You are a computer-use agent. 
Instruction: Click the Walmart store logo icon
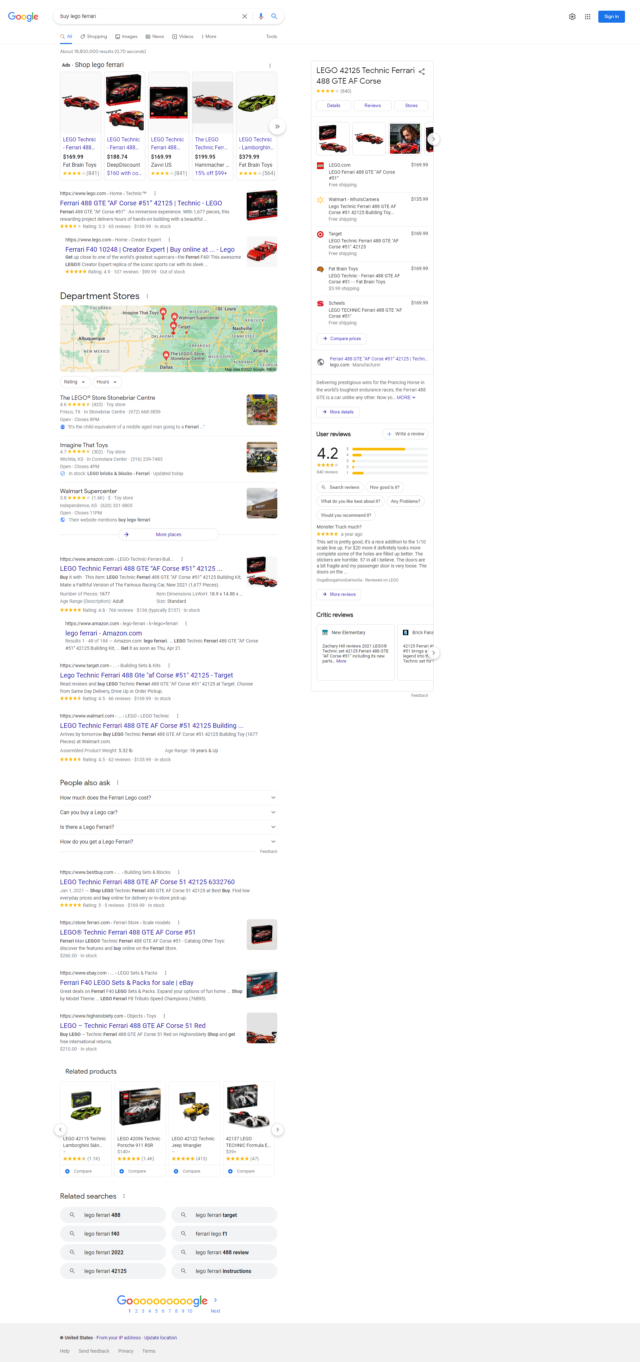pos(321,200)
